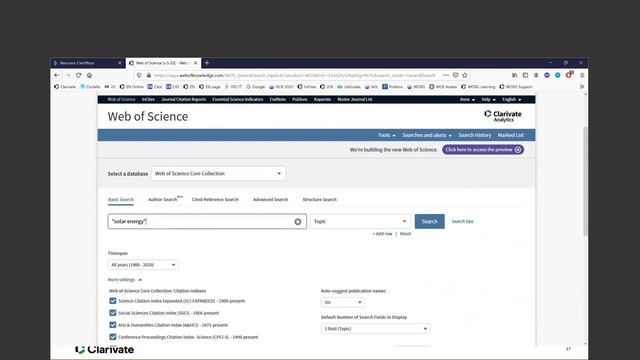640x360 pixels.
Task: Open Search History
Action: [475, 135]
